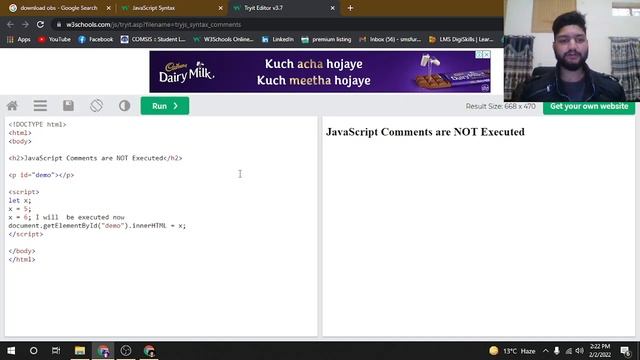Click the result heading JavaScript Comments are NOT Executed
Image resolution: width=640 pixels, height=360 pixels.
pos(425,132)
